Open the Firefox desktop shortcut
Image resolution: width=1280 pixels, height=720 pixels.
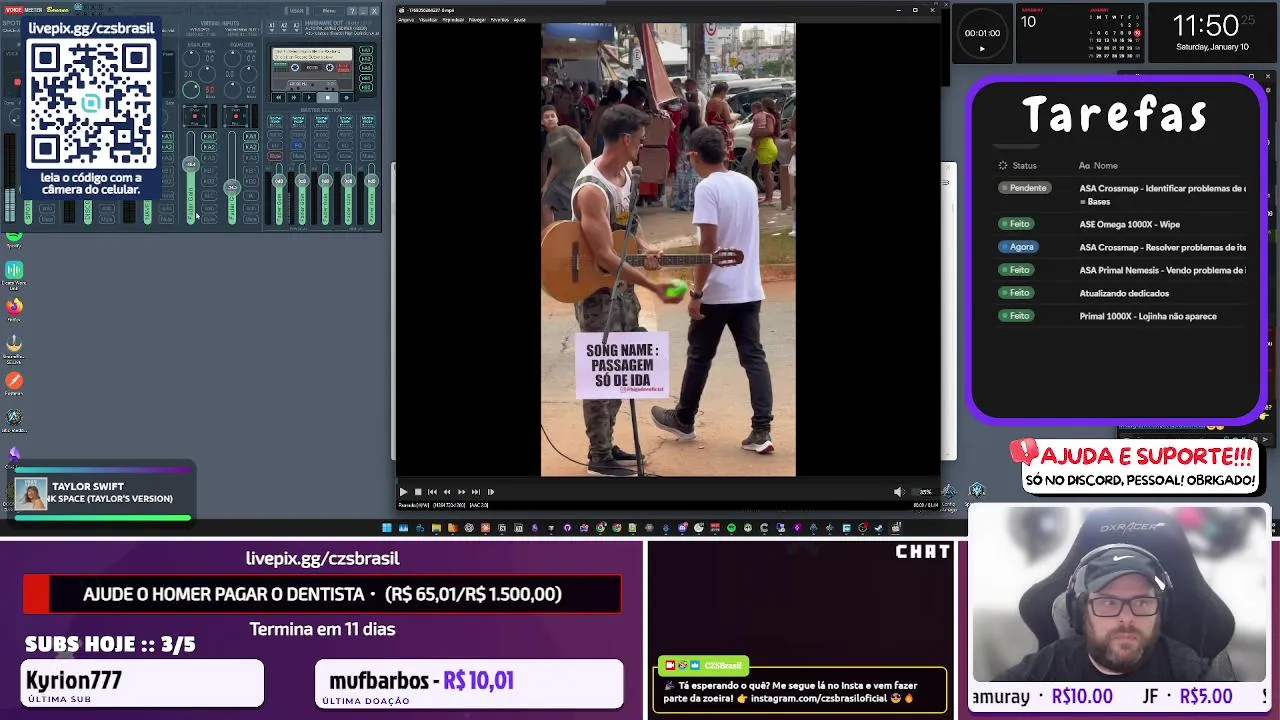pyautogui.click(x=14, y=308)
